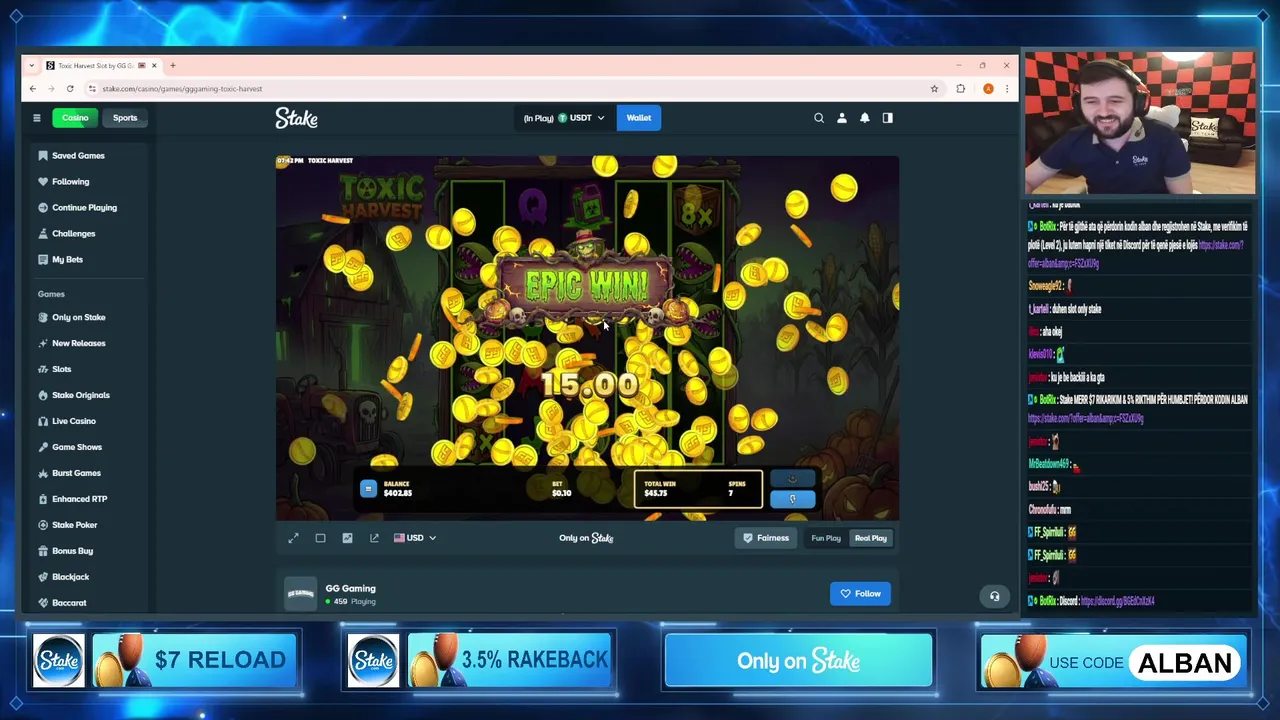This screenshot has width=1280, height=720.
Task: Click the New Releases sidebar icon
Action: [x=43, y=343]
